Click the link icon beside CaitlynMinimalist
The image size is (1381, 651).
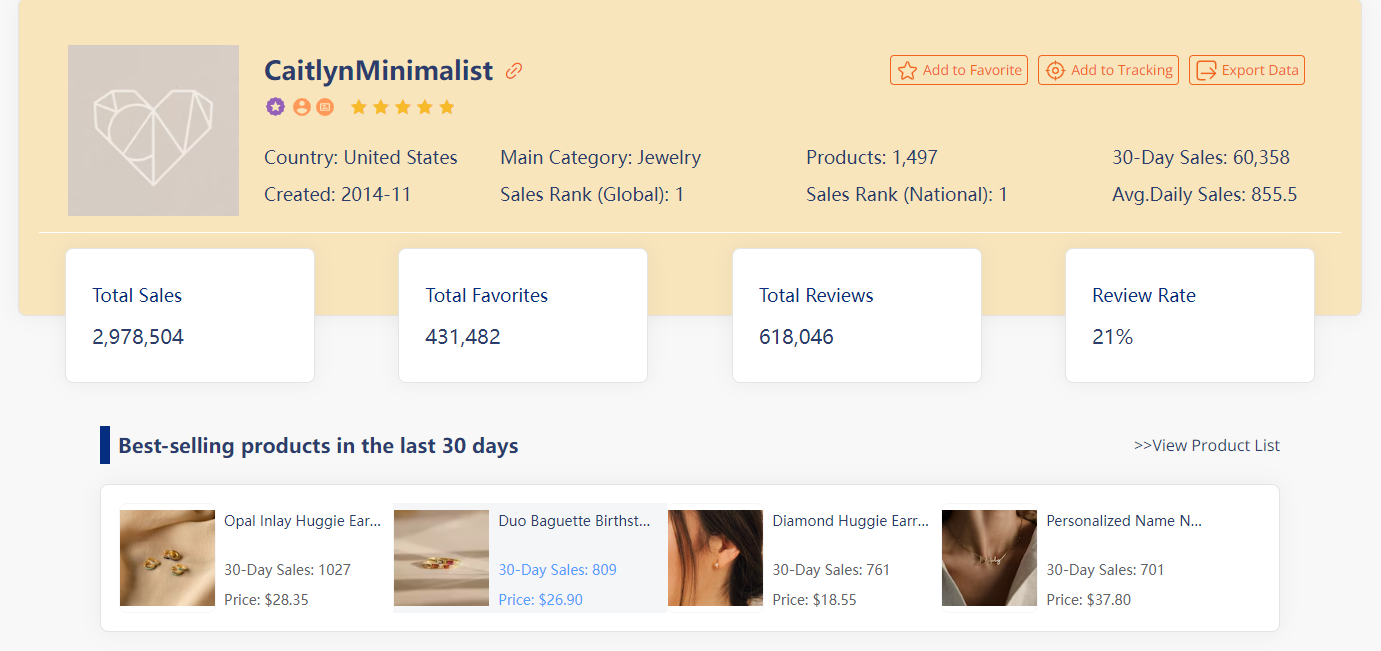pos(514,71)
